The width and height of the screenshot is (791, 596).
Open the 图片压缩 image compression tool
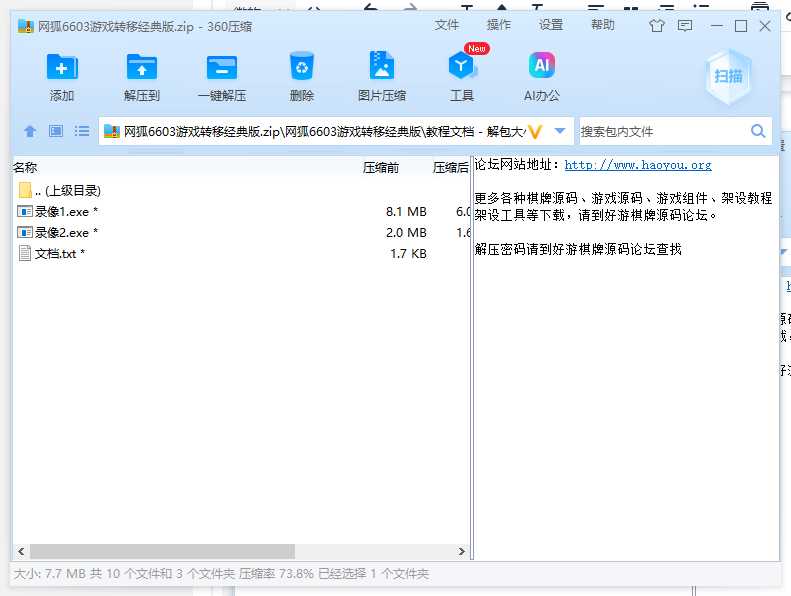click(x=382, y=66)
